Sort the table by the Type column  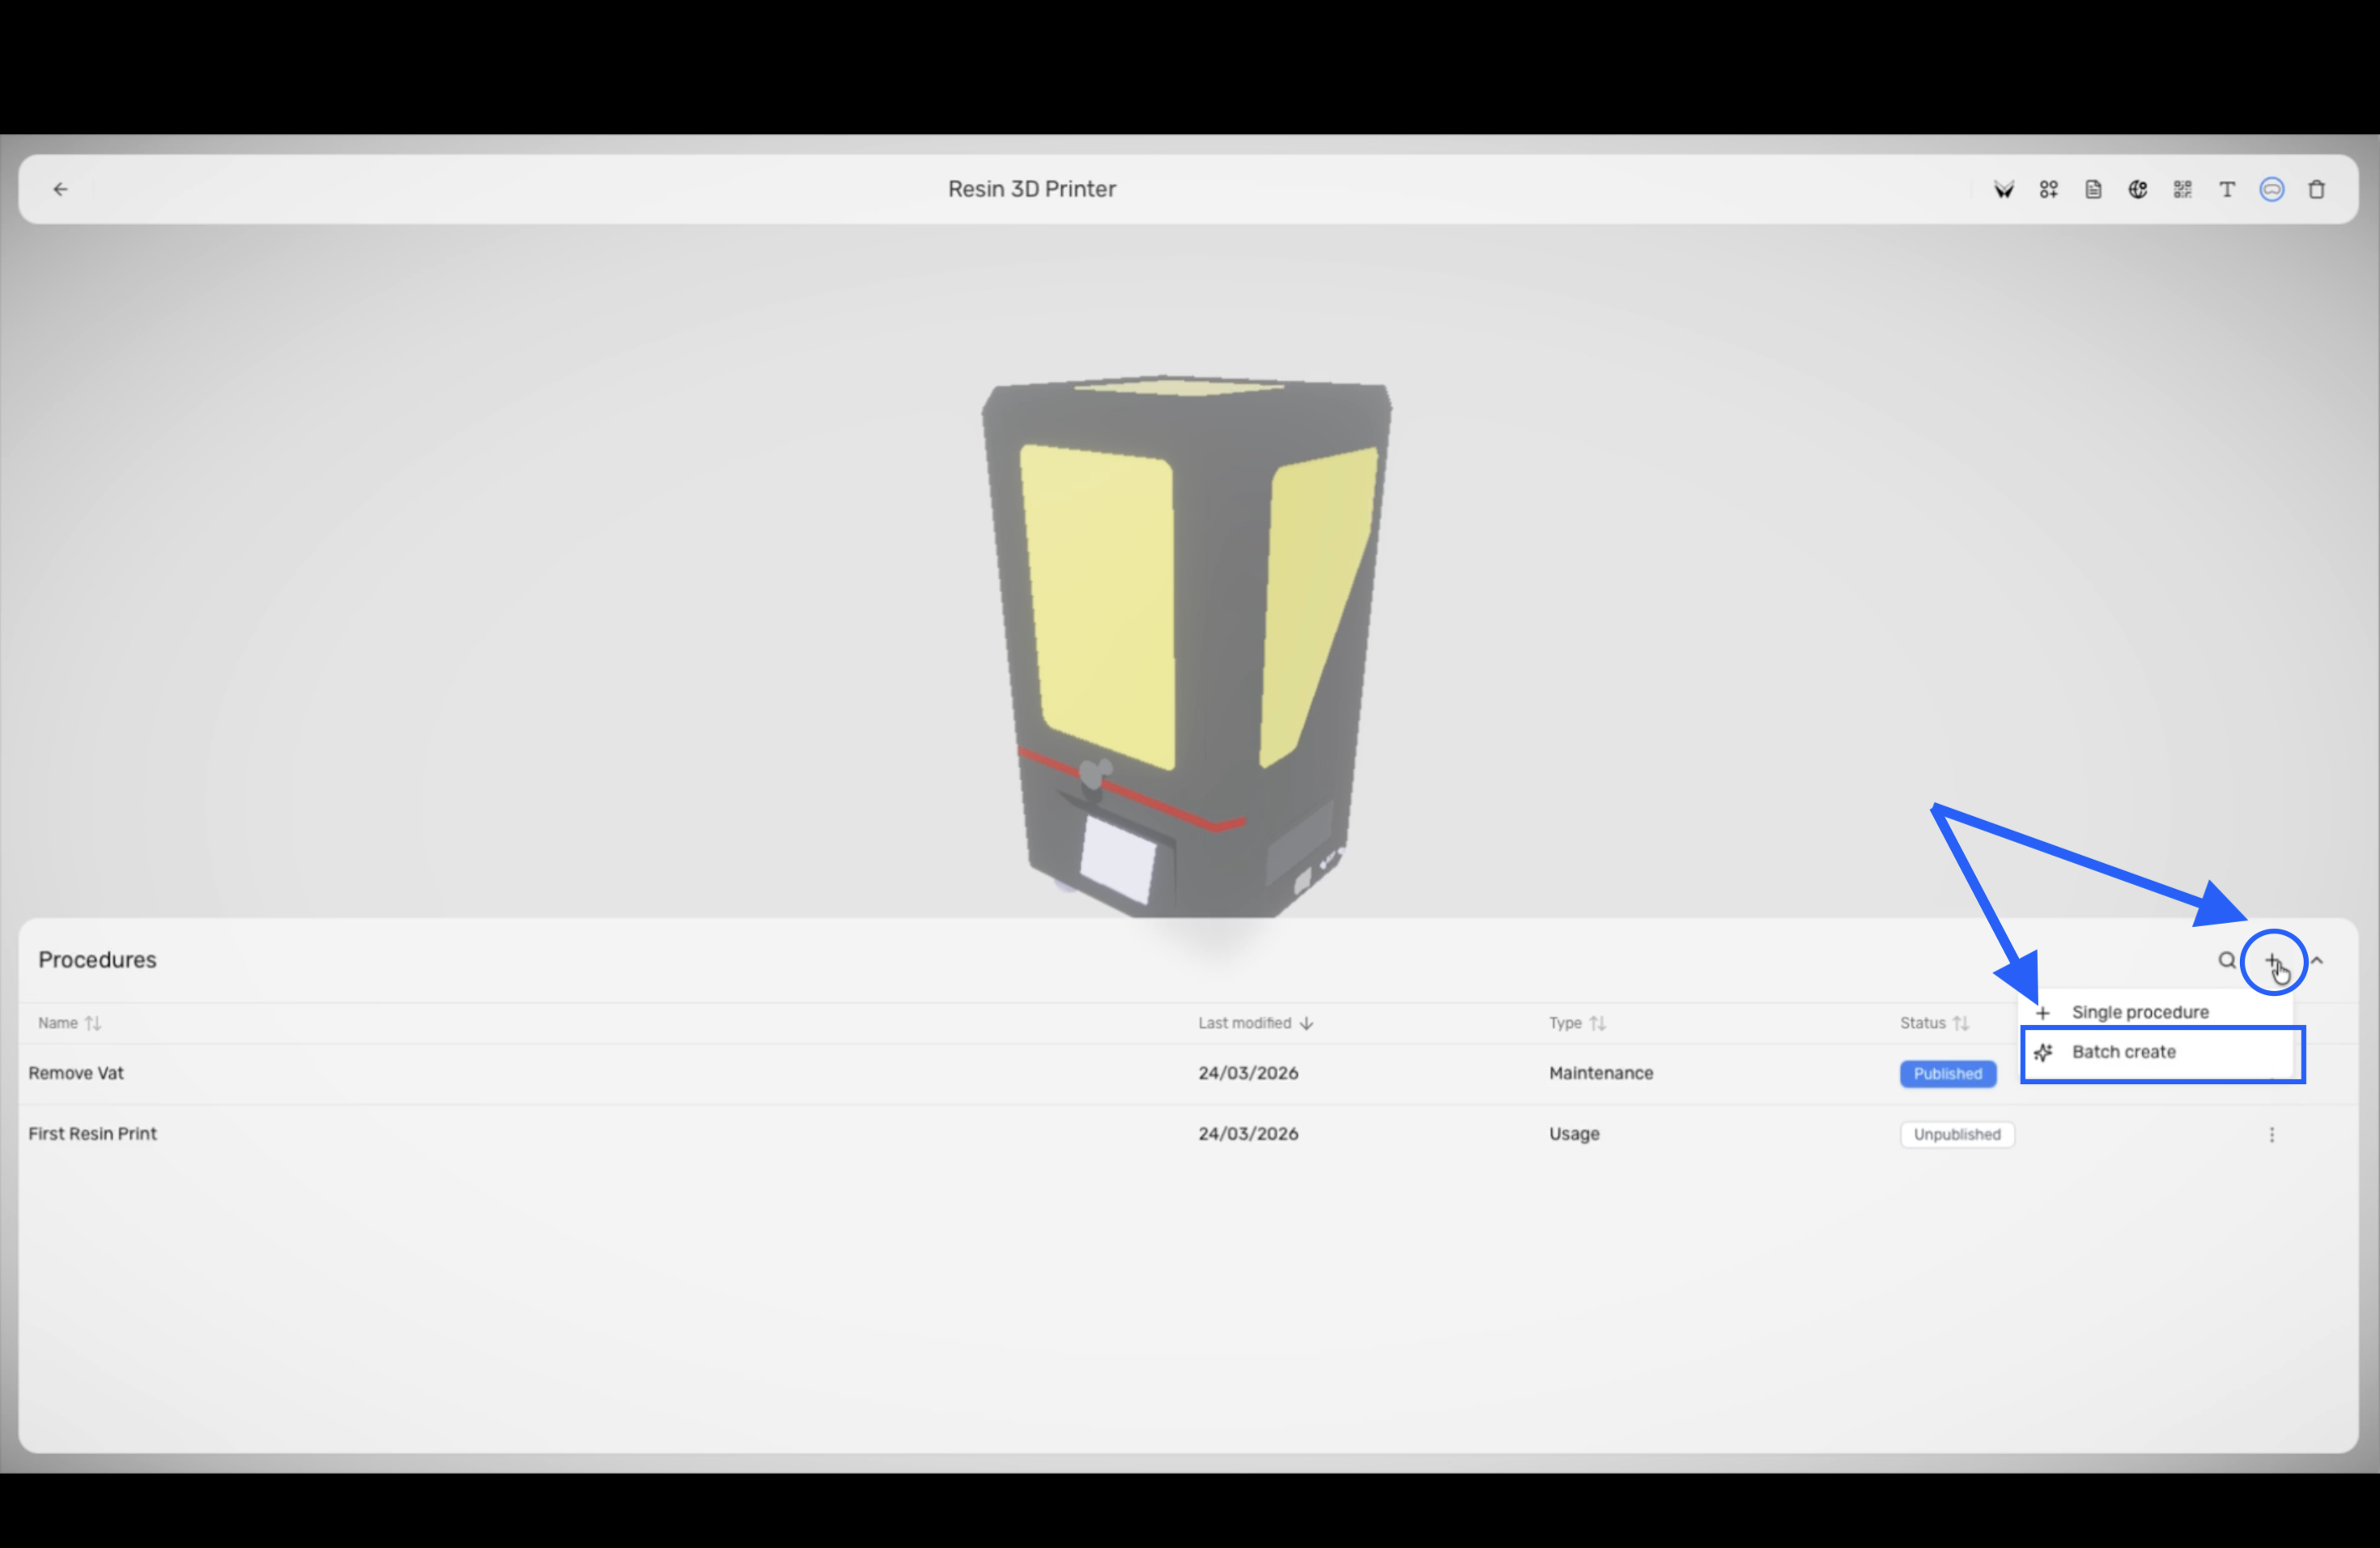pos(1576,1023)
